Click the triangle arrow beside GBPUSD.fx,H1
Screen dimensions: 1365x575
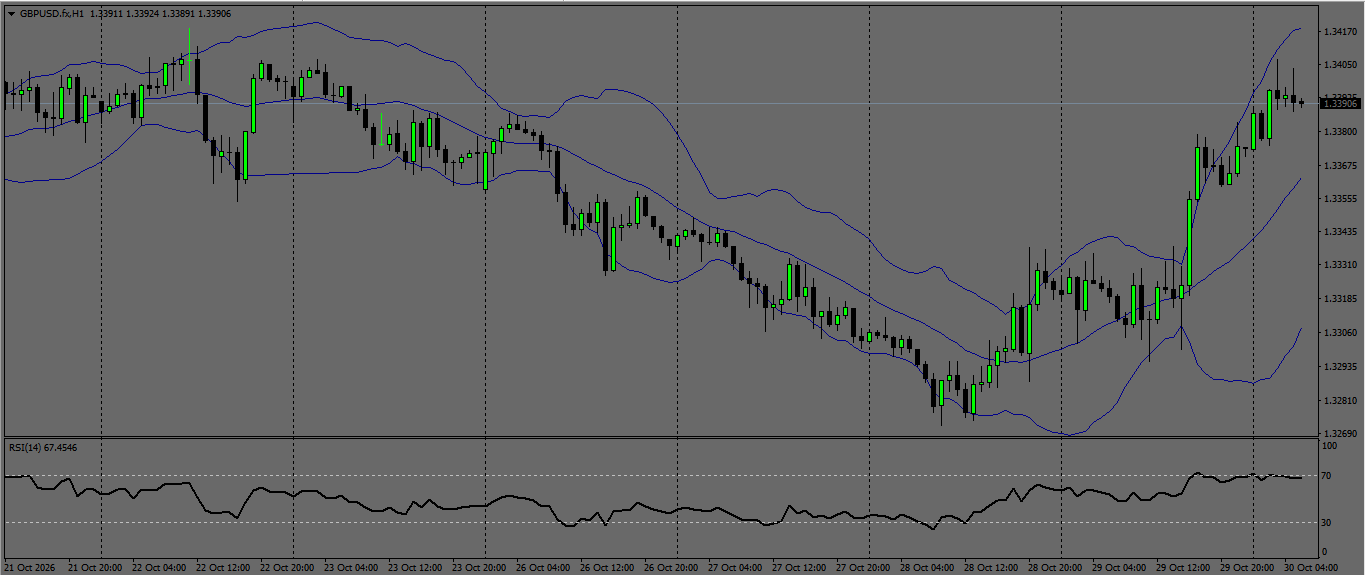11,14
